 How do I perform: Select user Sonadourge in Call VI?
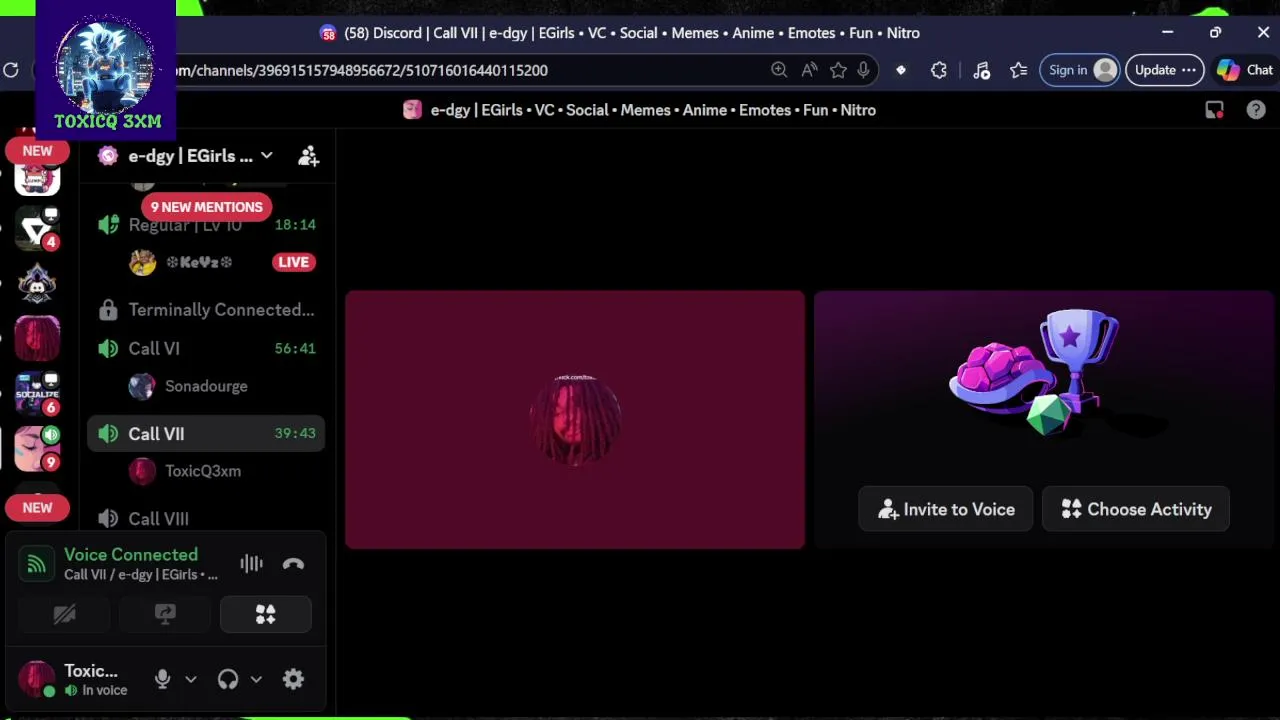[x=206, y=386]
